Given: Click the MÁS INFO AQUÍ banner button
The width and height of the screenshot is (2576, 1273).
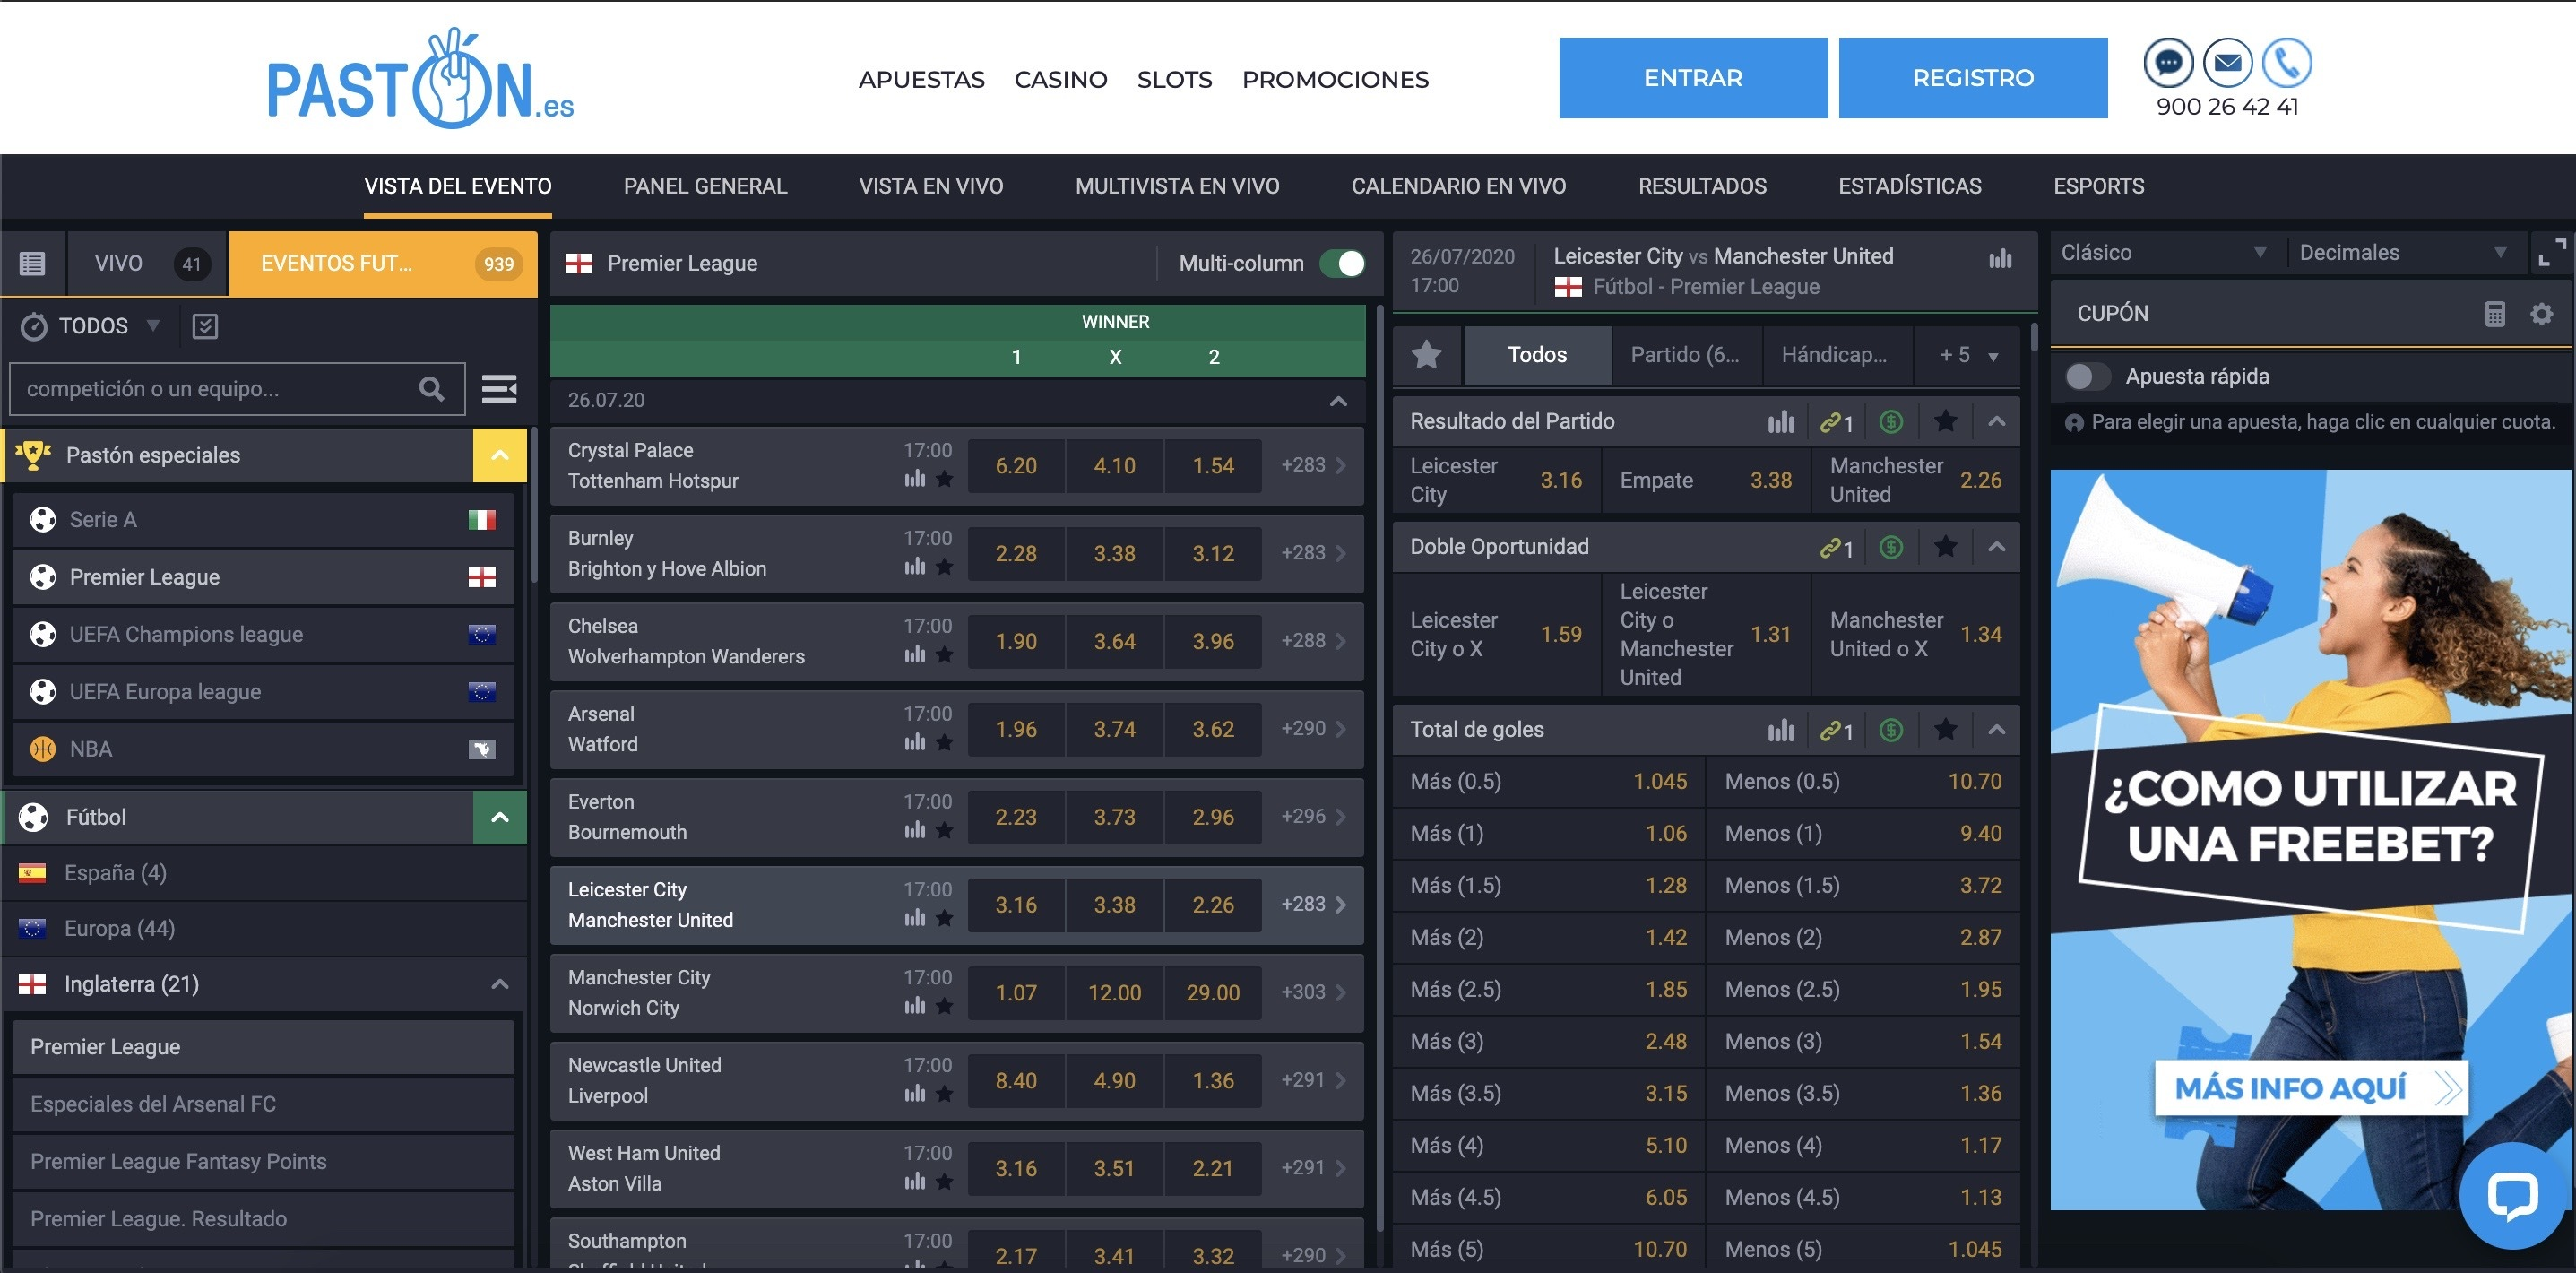Looking at the screenshot, I should (x=2310, y=1088).
